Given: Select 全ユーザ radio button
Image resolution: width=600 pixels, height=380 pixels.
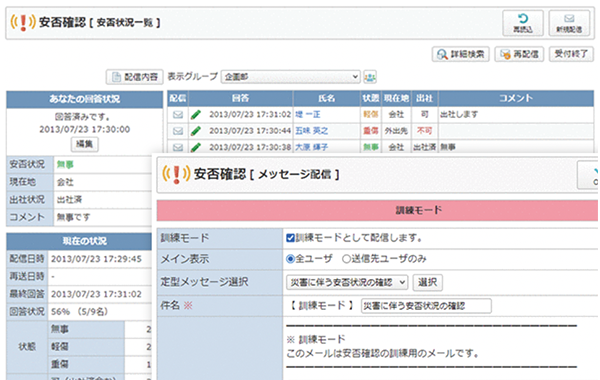Looking at the screenshot, I should pos(290,259).
